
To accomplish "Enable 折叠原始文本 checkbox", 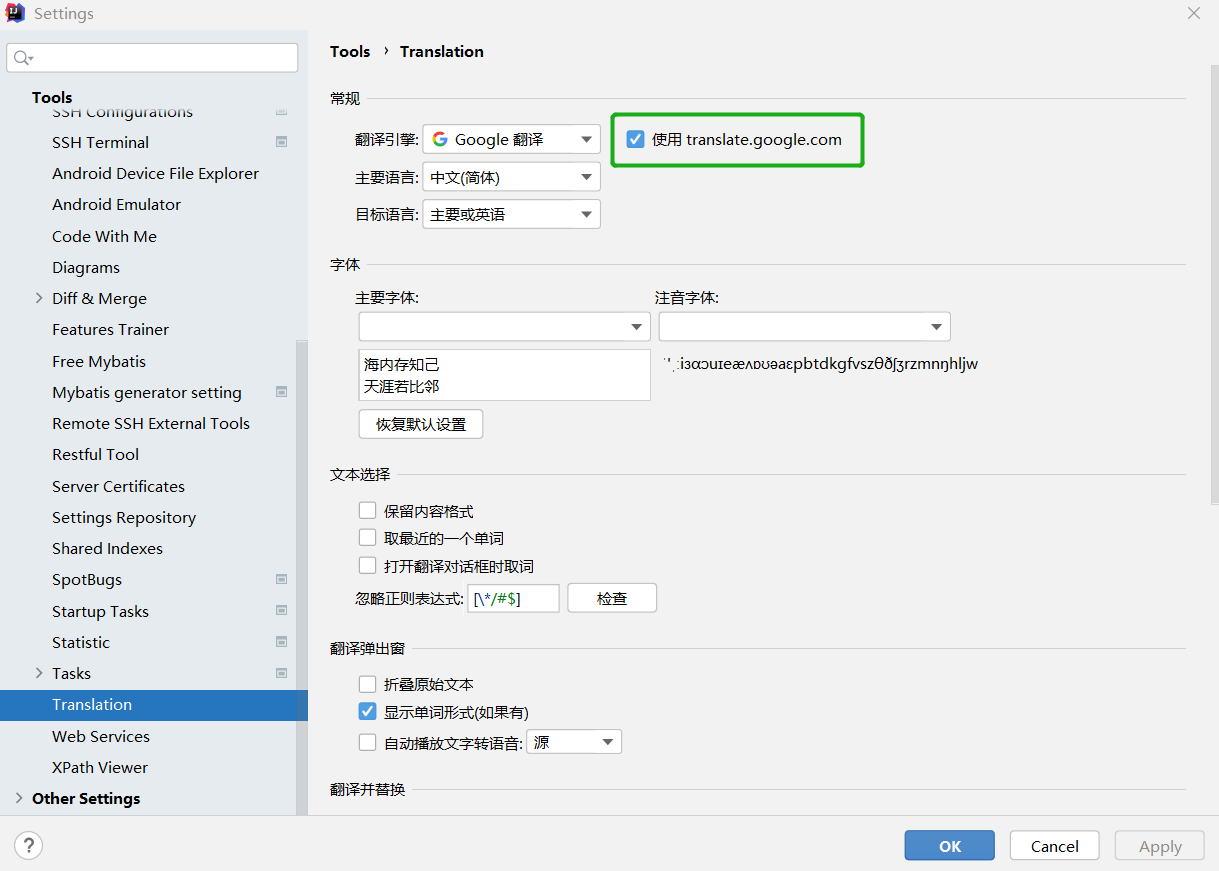I will click(x=367, y=684).
